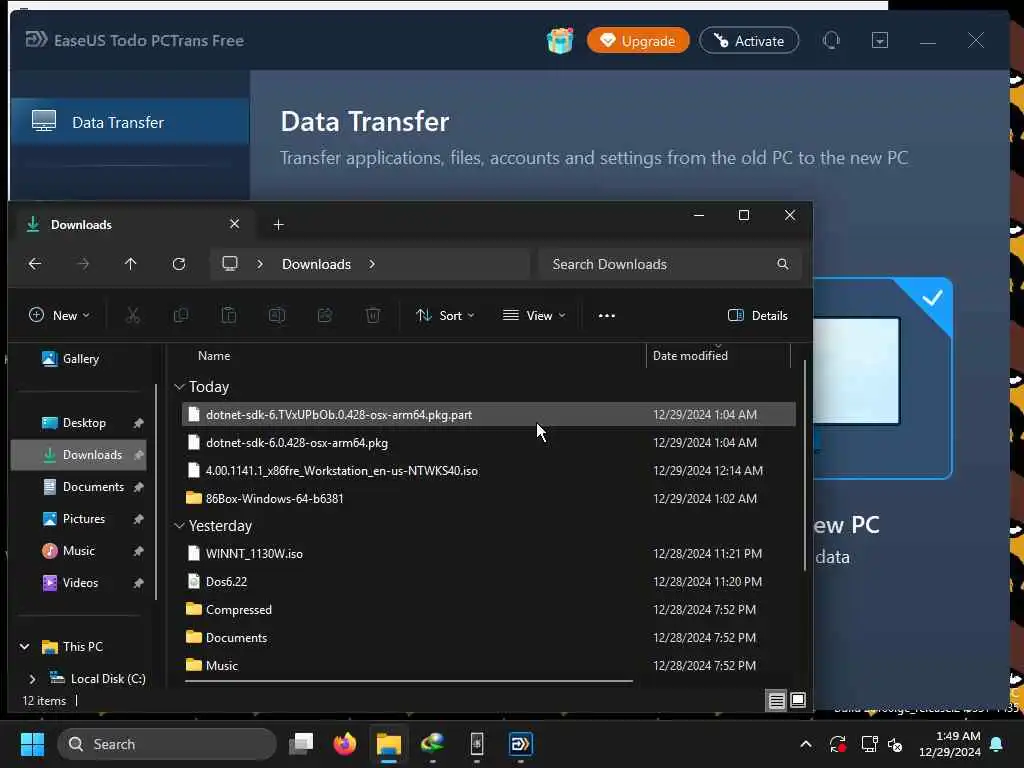The image size is (1024, 768).
Task: Select the WINNT_1130W.iso file
Action: 488,554
